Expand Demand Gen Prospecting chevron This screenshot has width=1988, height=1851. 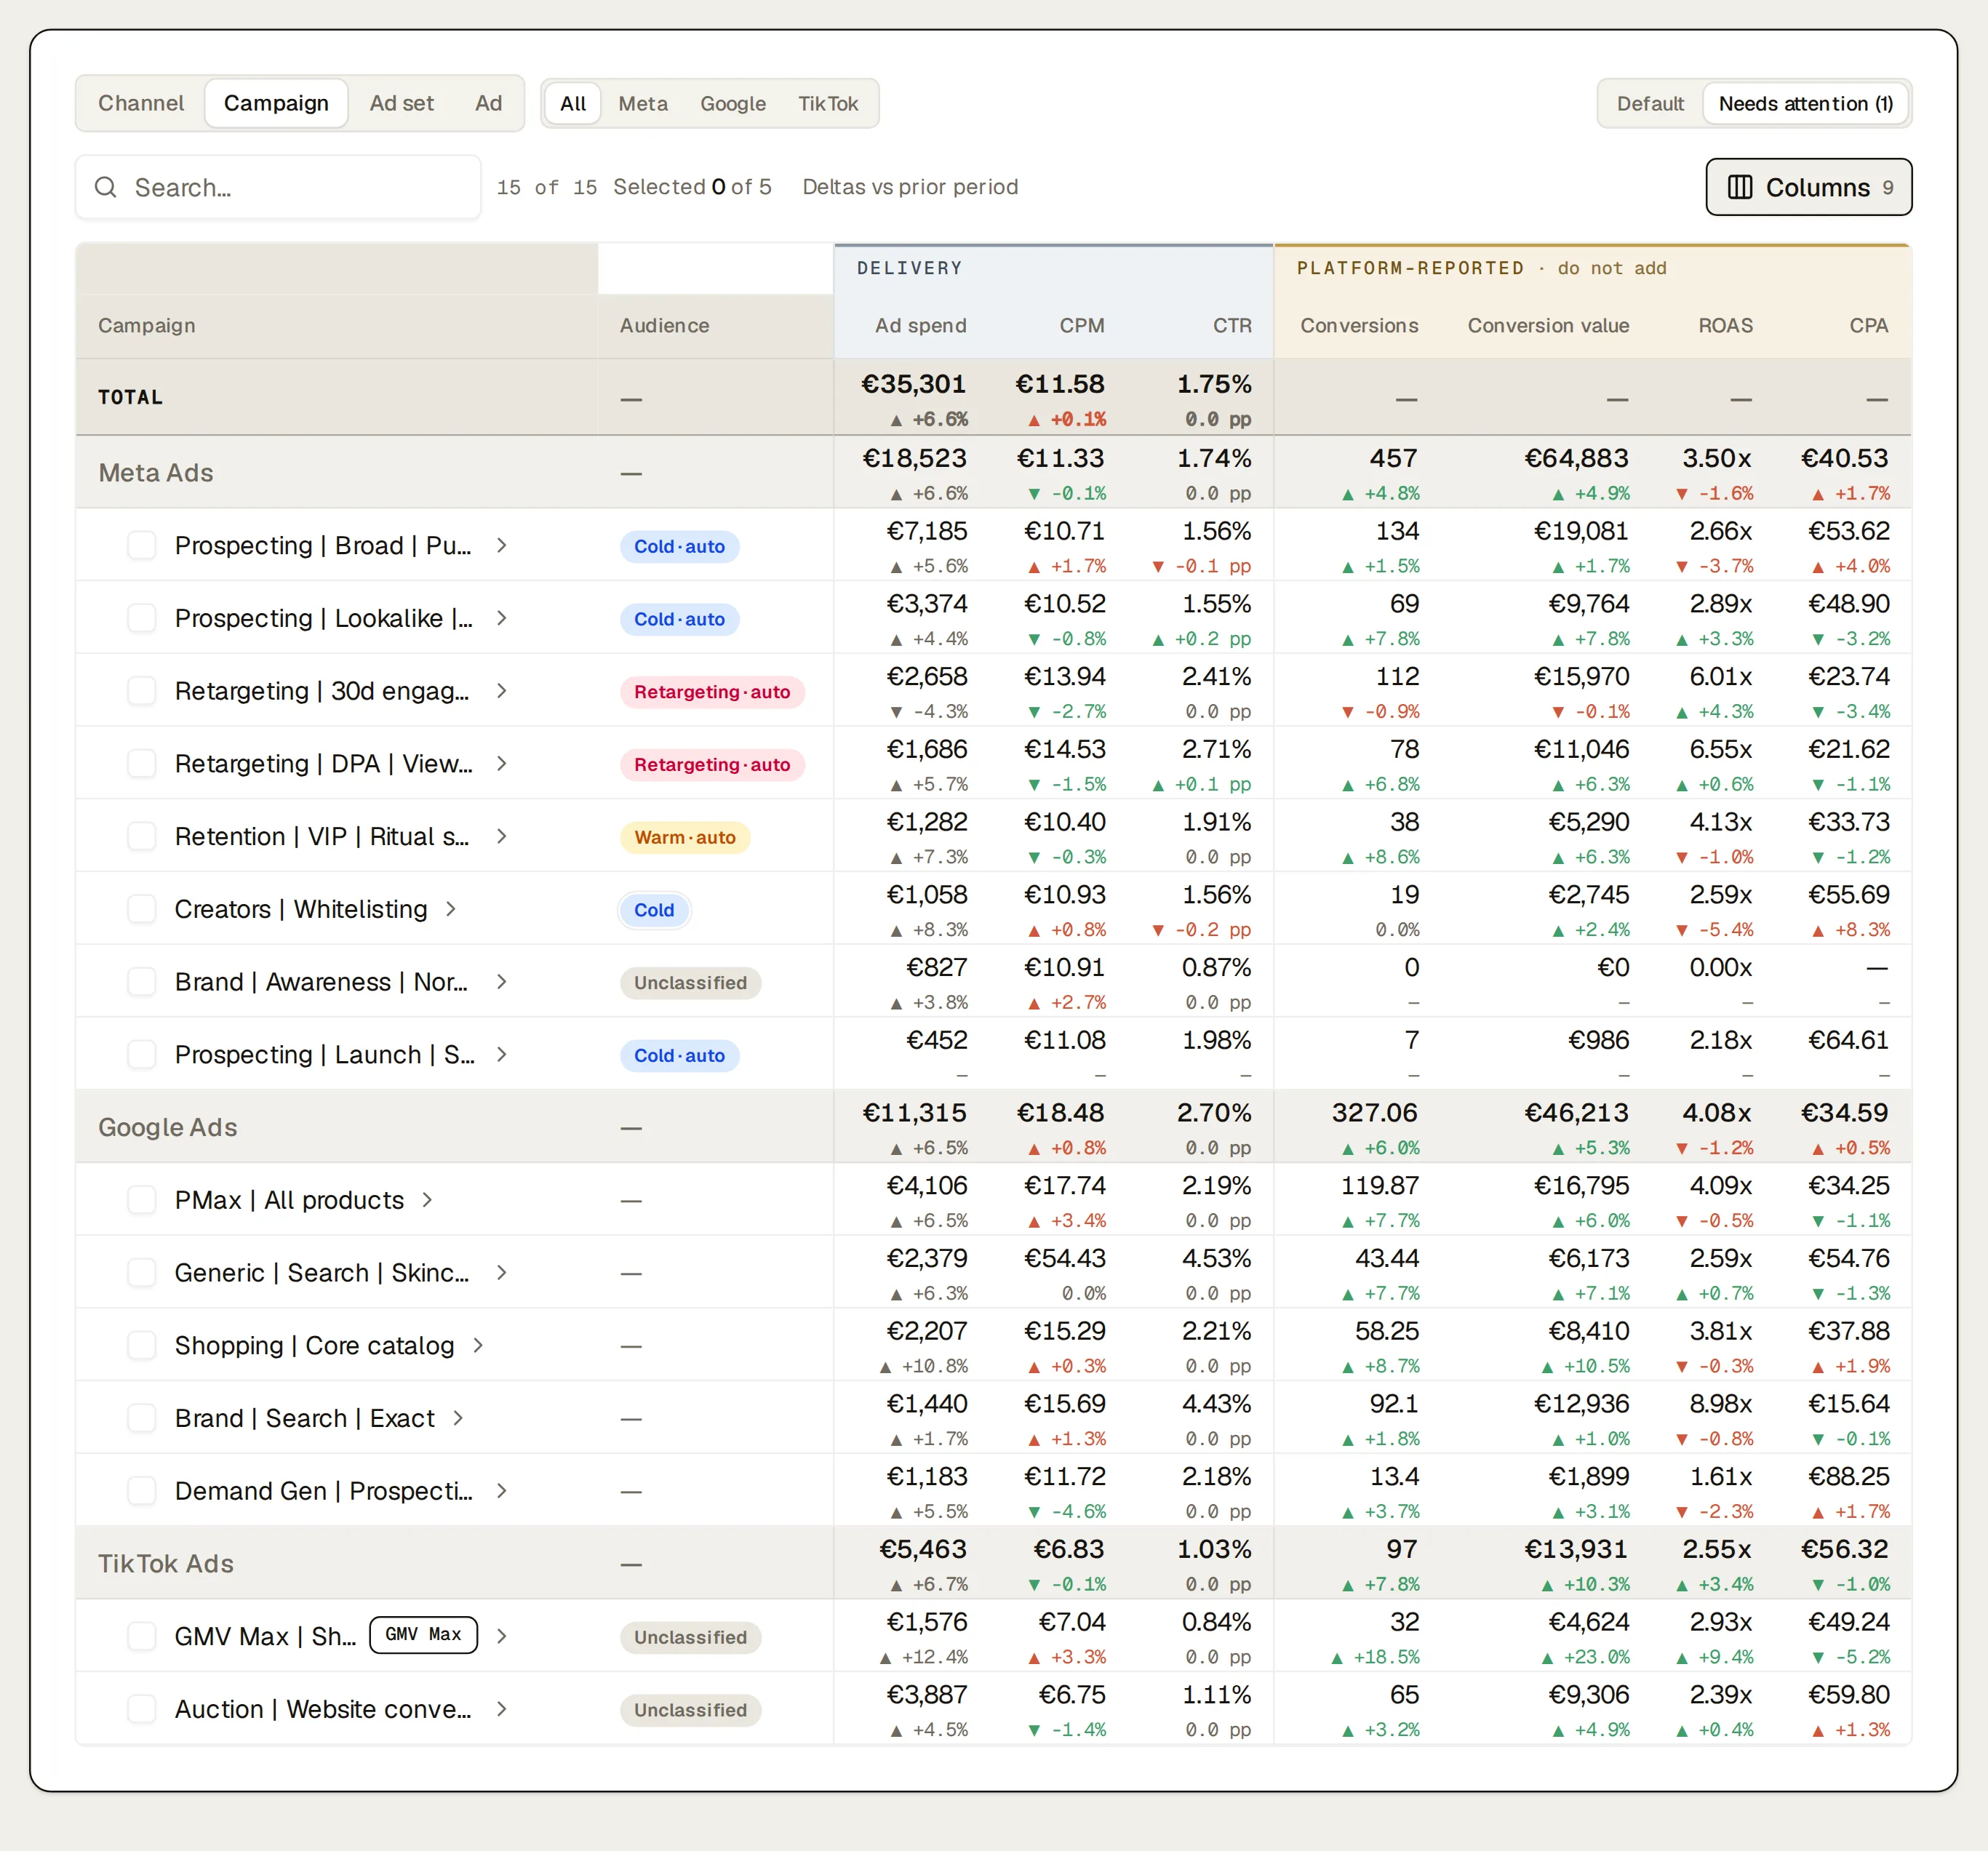(502, 1491)
